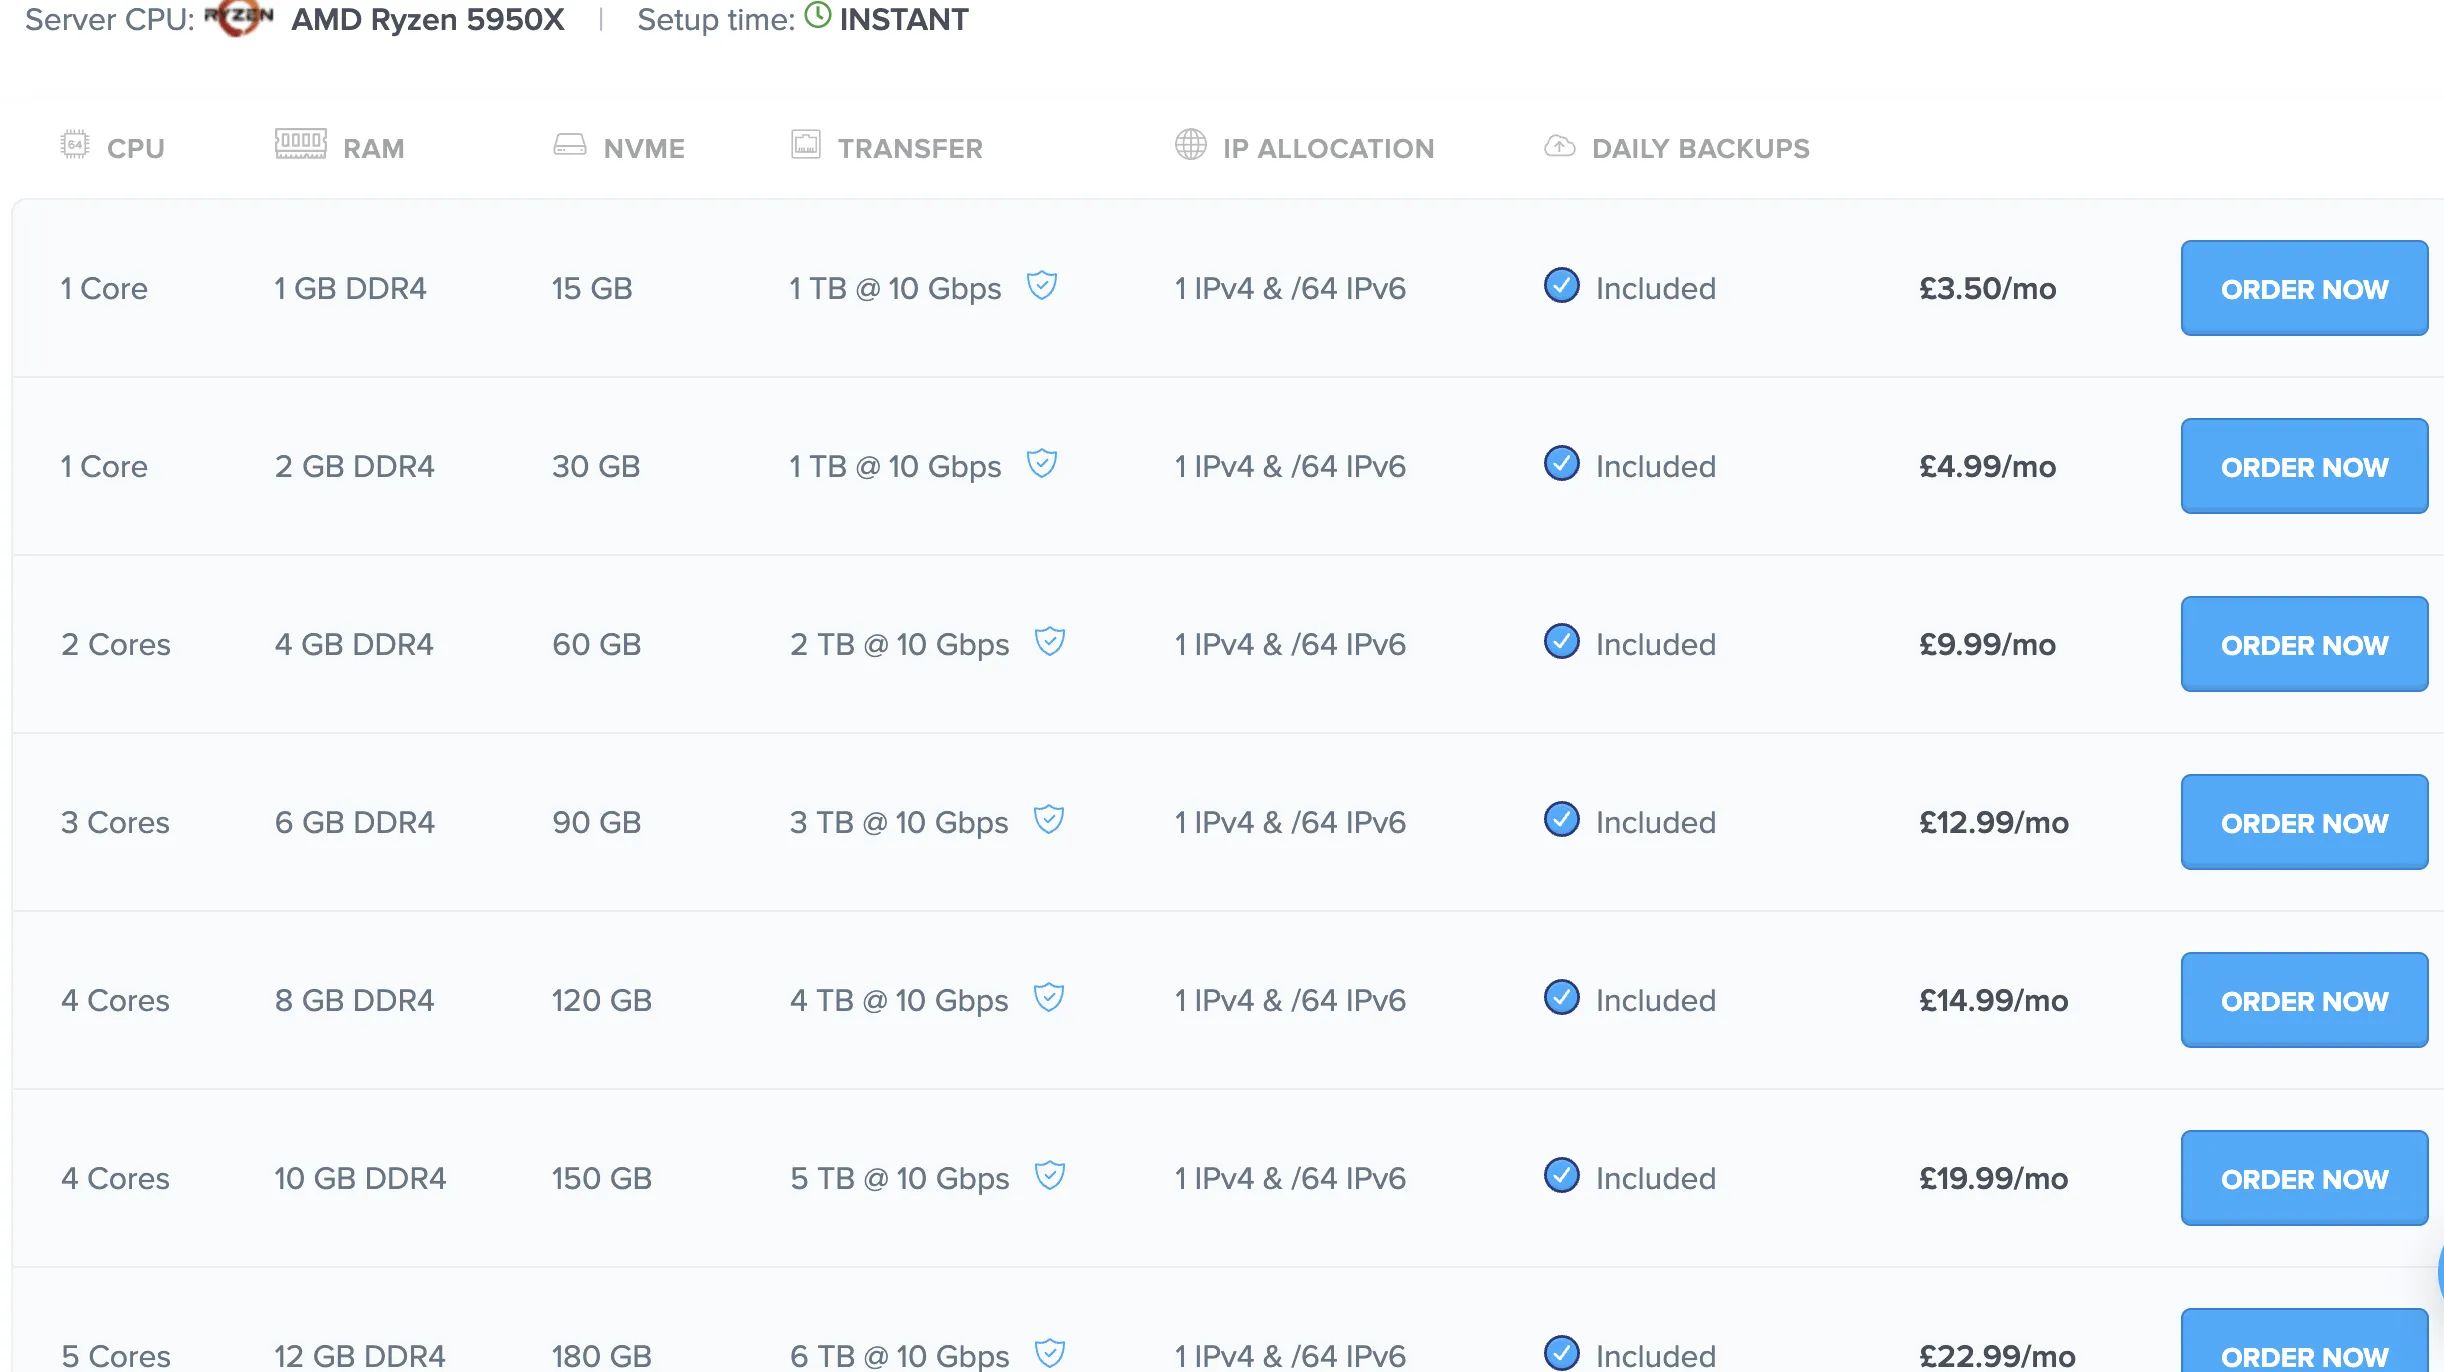
Task: Order the £3.50/mo 1 GB plan
Action: [2303, 289]
